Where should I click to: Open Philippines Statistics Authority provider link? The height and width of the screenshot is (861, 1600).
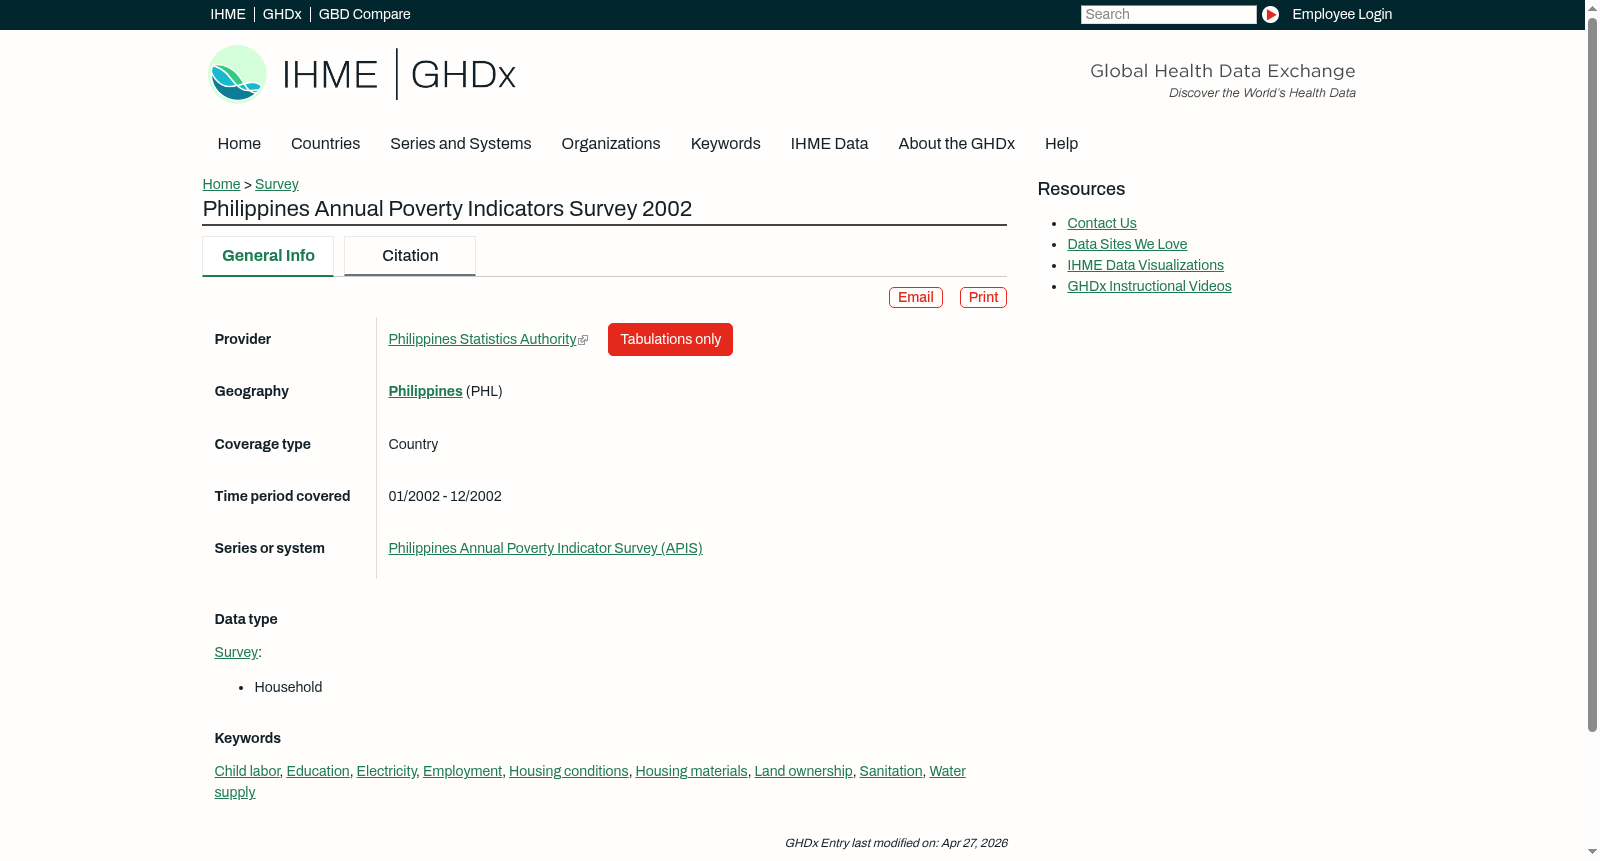482,339
